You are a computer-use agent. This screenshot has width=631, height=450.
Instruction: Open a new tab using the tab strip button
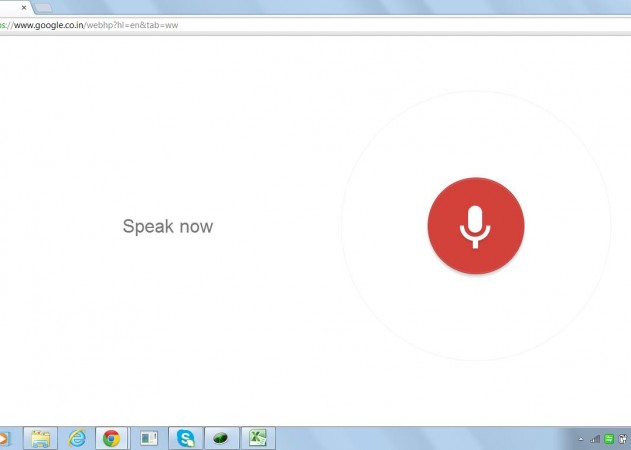[x=43, y=7]
